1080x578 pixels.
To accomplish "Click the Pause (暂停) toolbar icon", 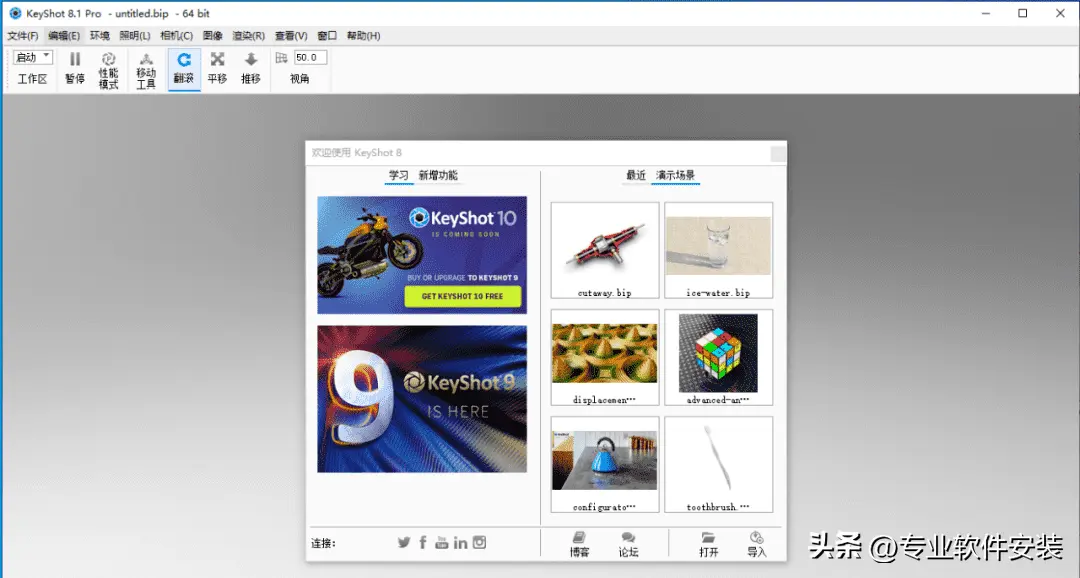I will pyautogui.click(x=75, y=59).
